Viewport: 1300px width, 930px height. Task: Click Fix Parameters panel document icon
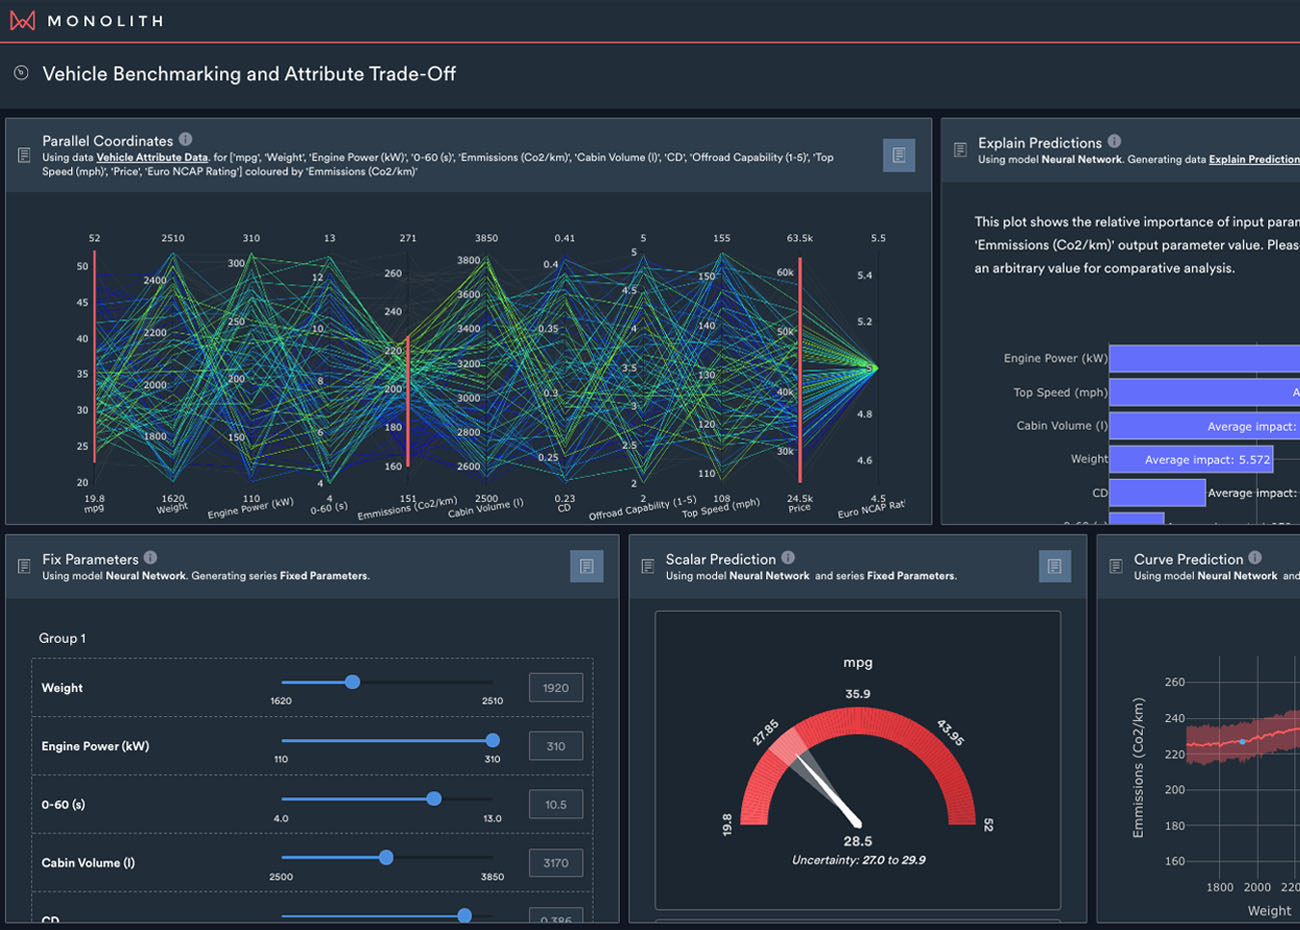coord(24,566)
